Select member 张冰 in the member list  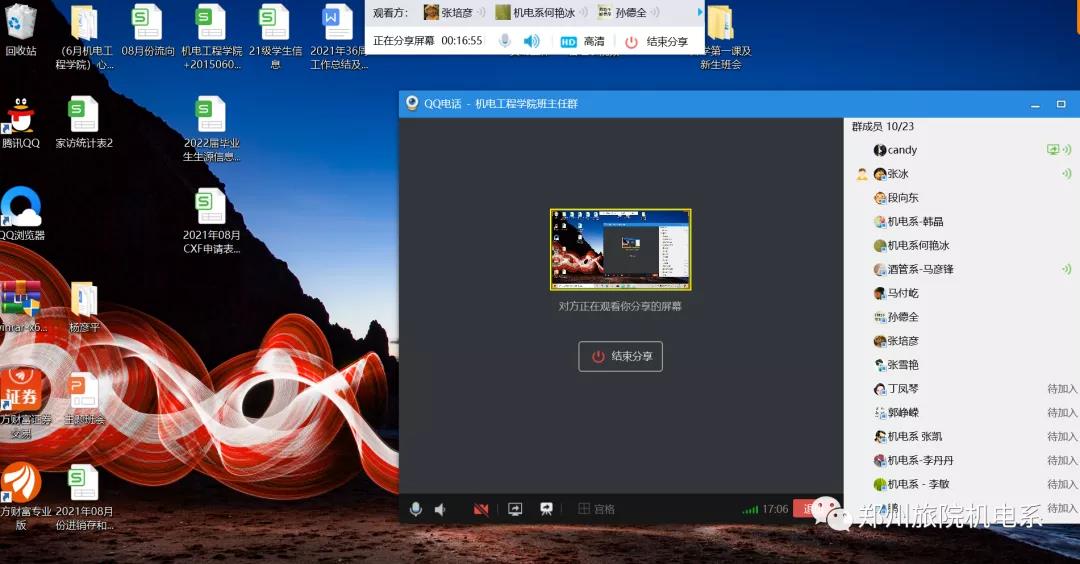897,174
